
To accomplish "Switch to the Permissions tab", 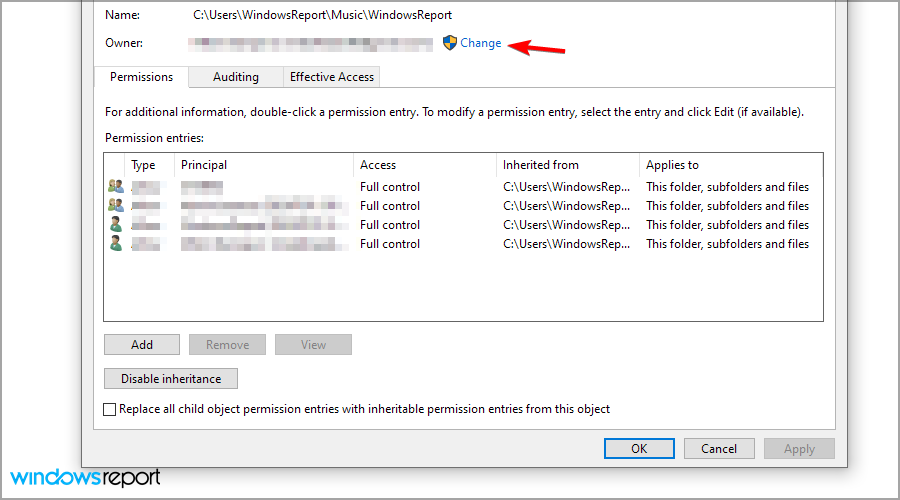I will coord(141,77).
